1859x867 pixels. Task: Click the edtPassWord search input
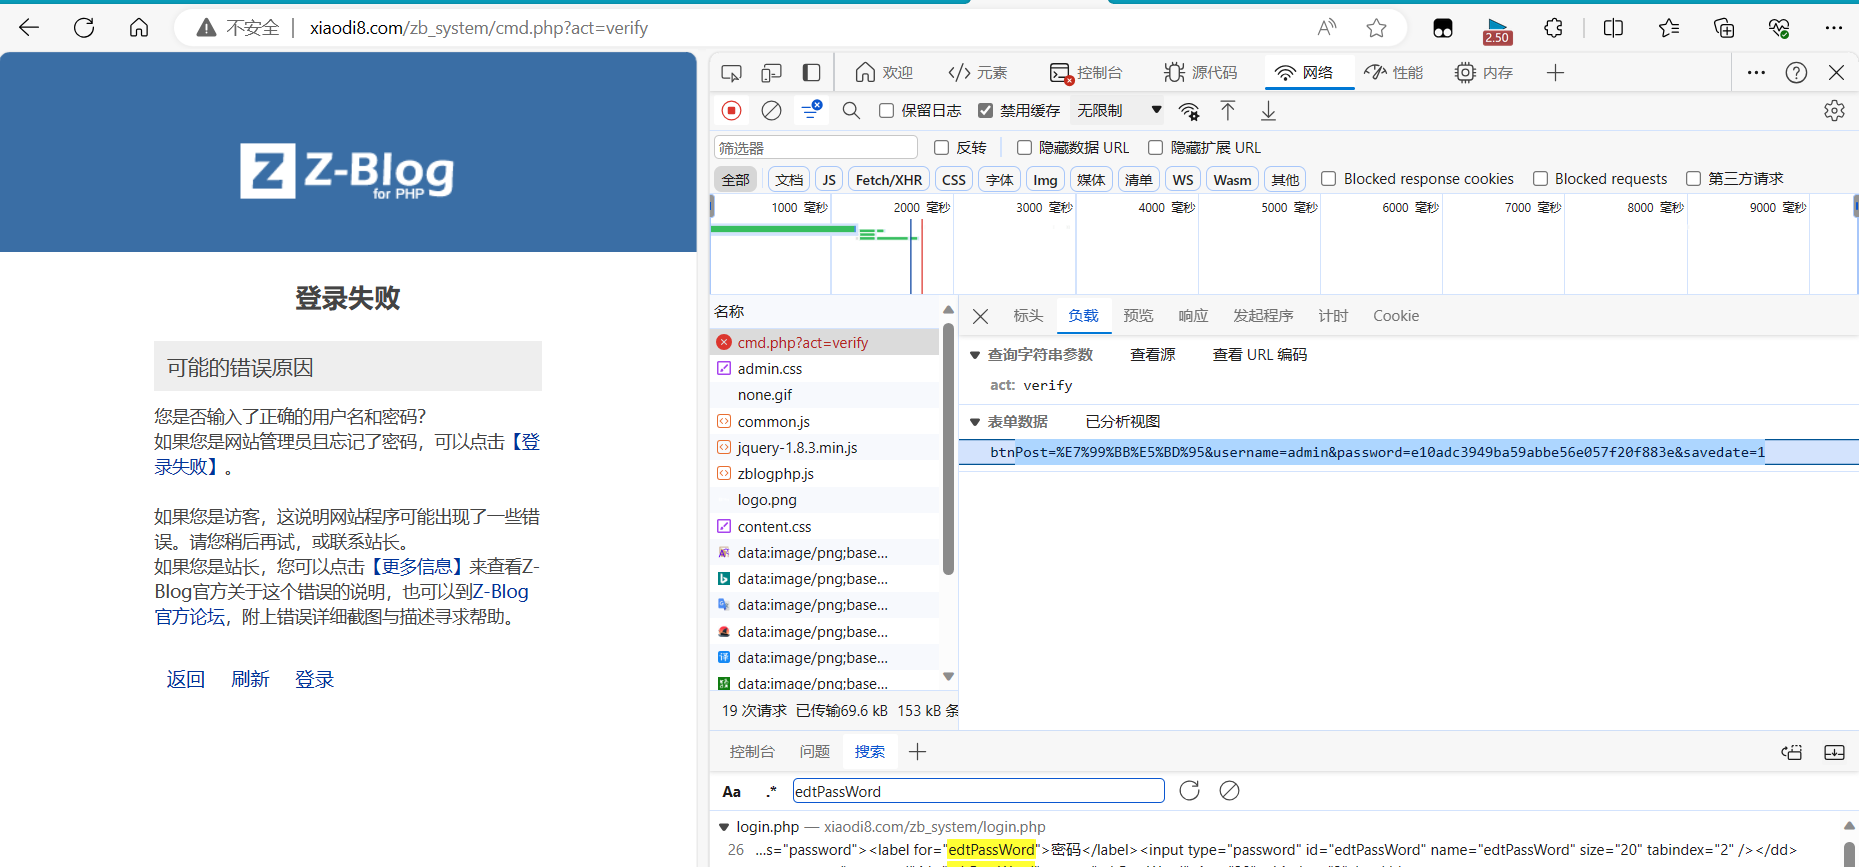pos(978,791)
